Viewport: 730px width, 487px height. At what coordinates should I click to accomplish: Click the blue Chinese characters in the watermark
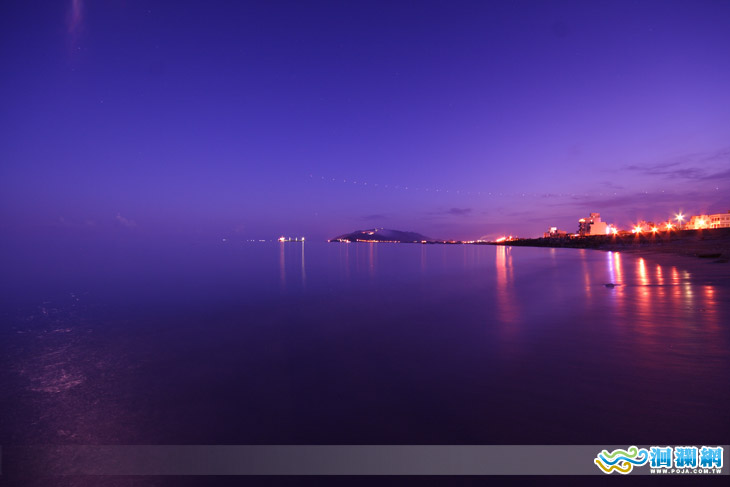tap(685, 457)
